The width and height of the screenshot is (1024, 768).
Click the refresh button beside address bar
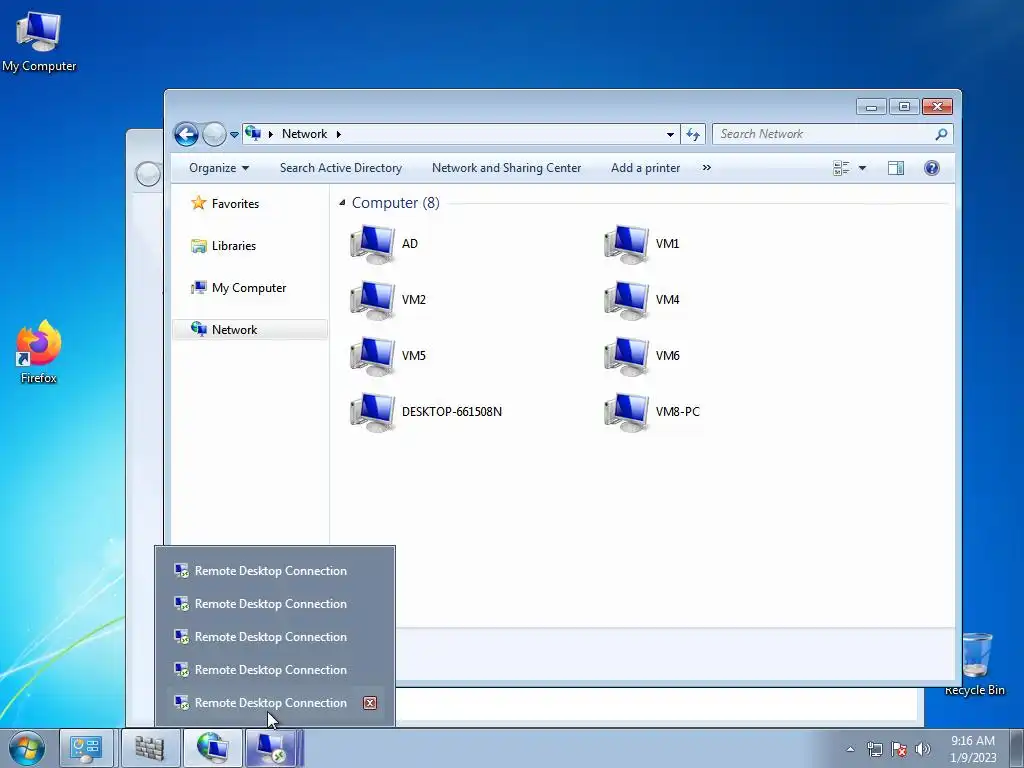(x=692, y=135)
